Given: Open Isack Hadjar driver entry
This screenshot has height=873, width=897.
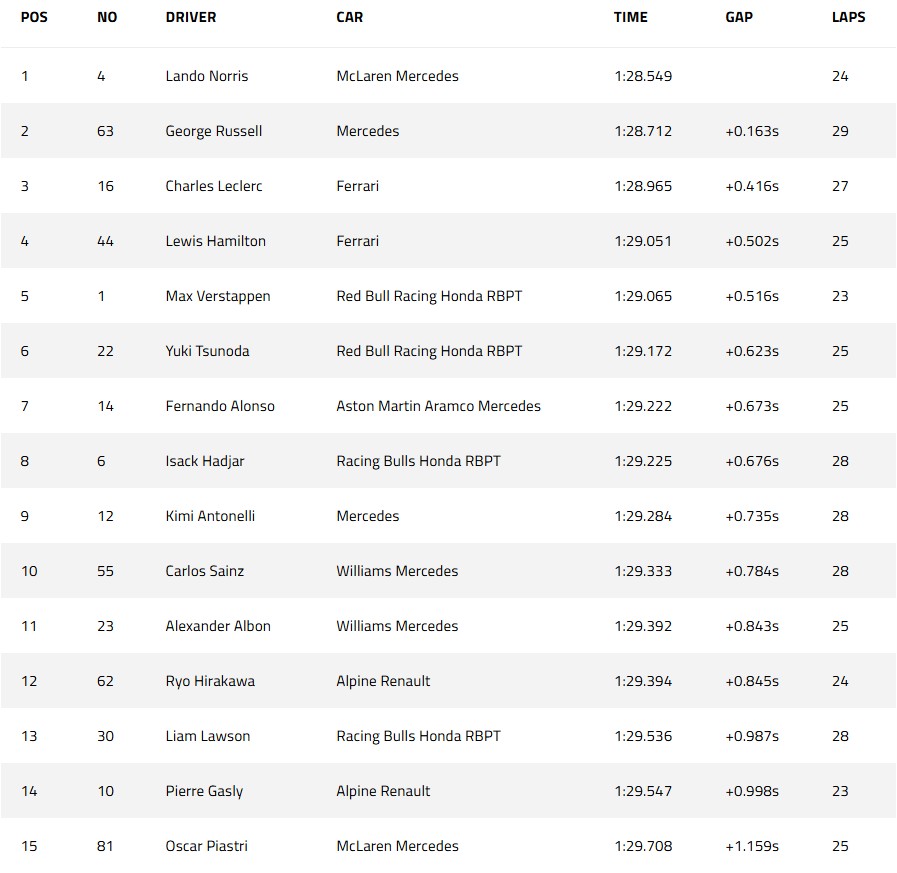Looking at the screenshot, I should [x=204, y=461].
